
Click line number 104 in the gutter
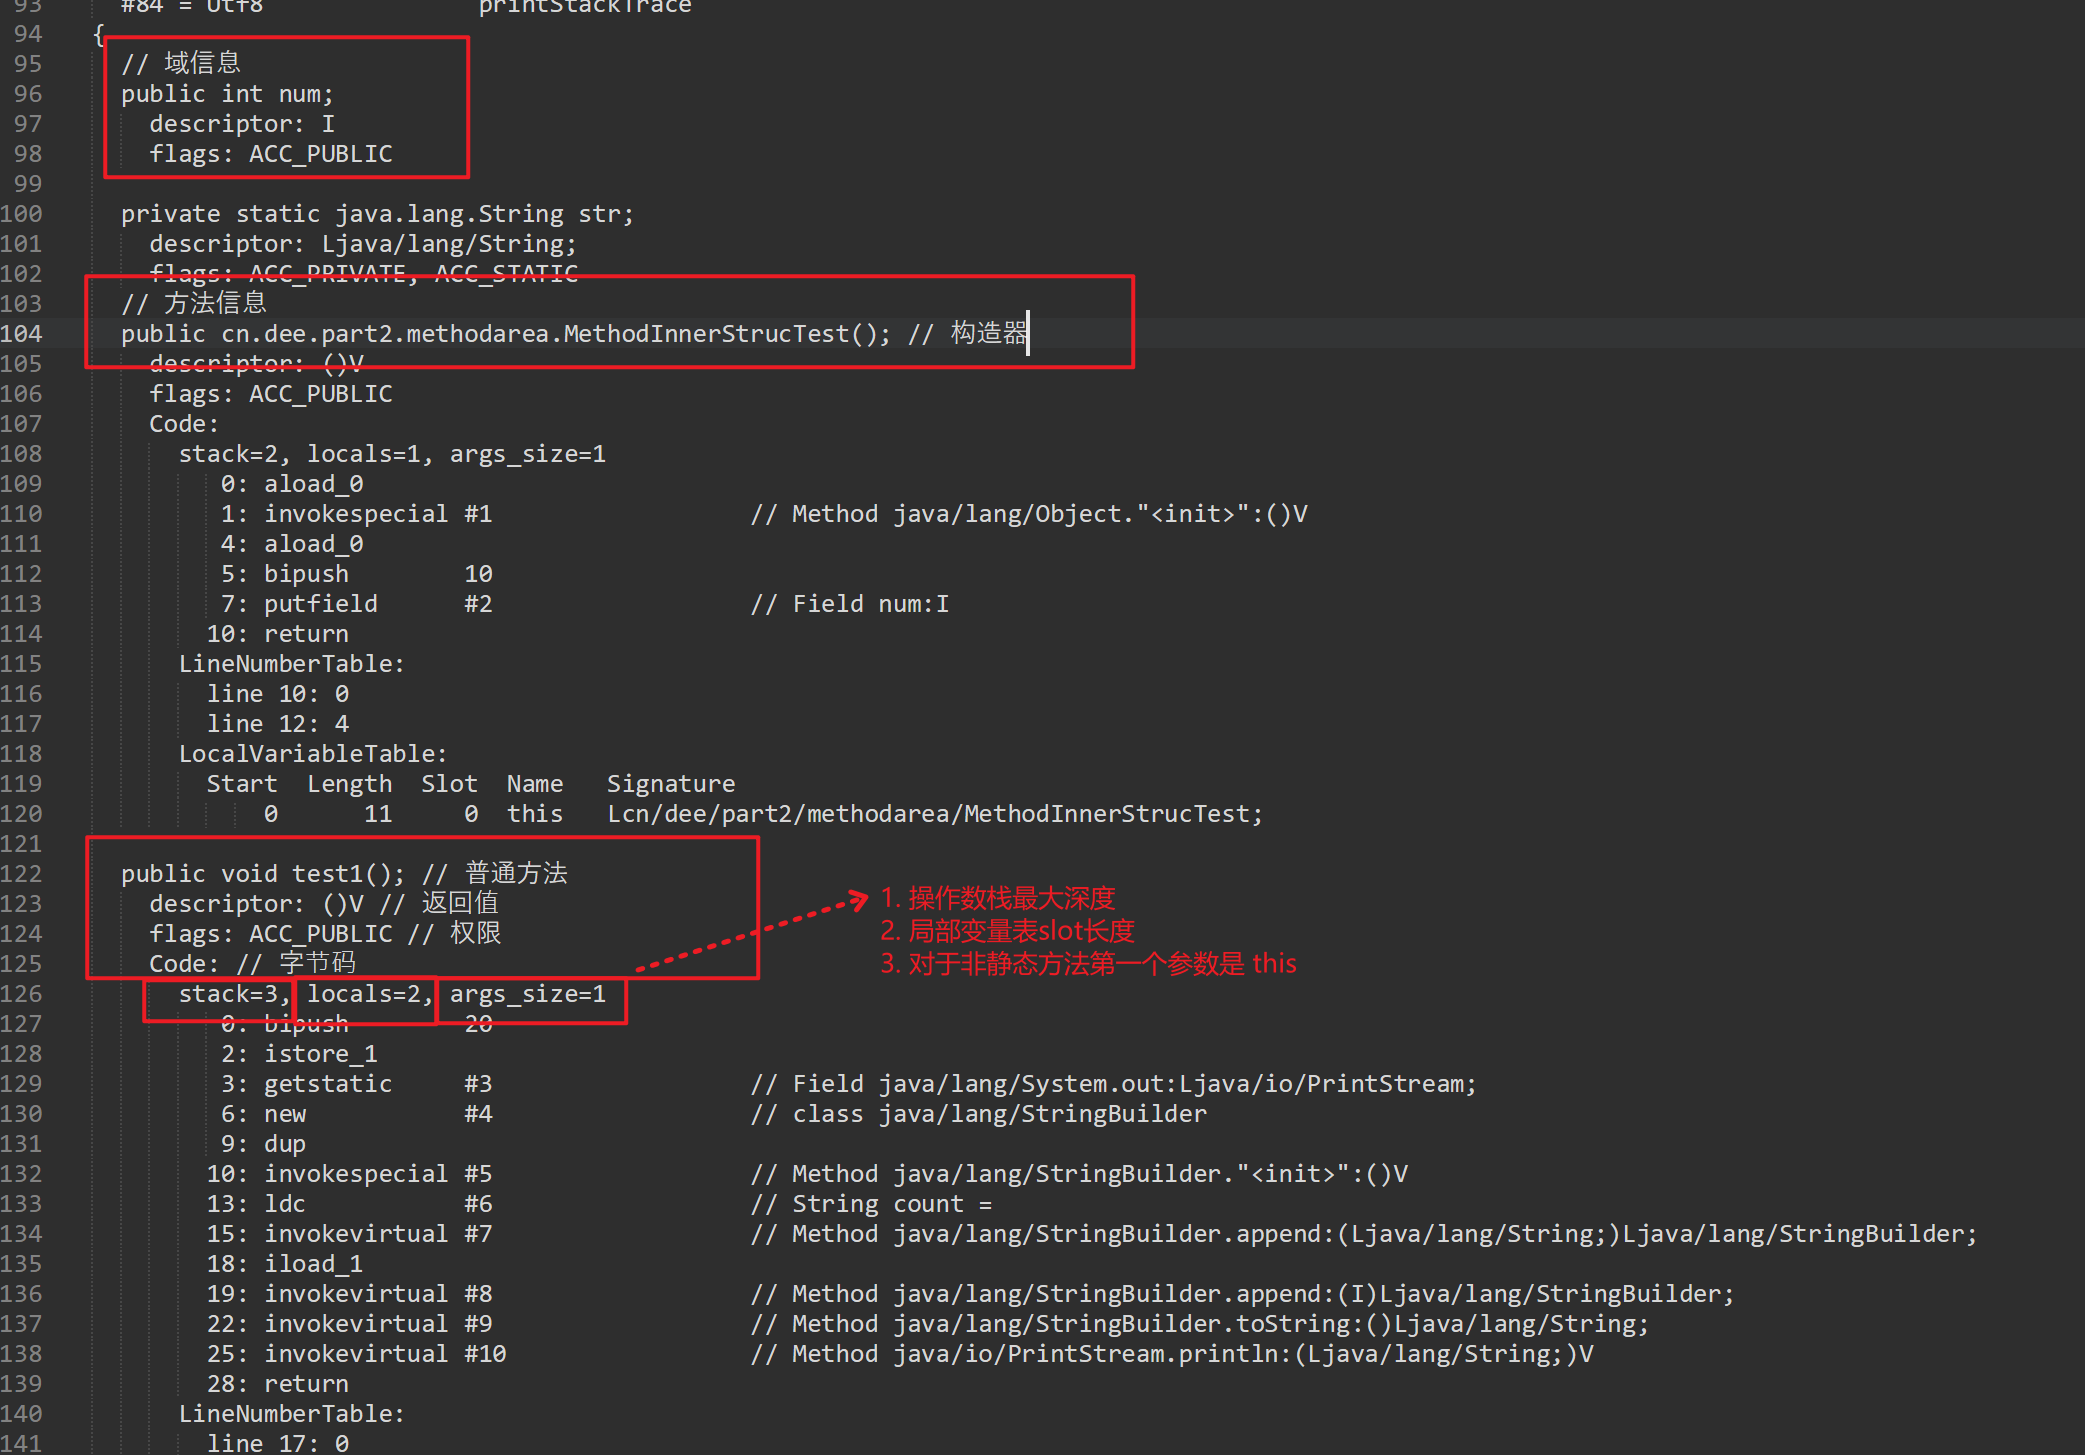tap(22, 334)
